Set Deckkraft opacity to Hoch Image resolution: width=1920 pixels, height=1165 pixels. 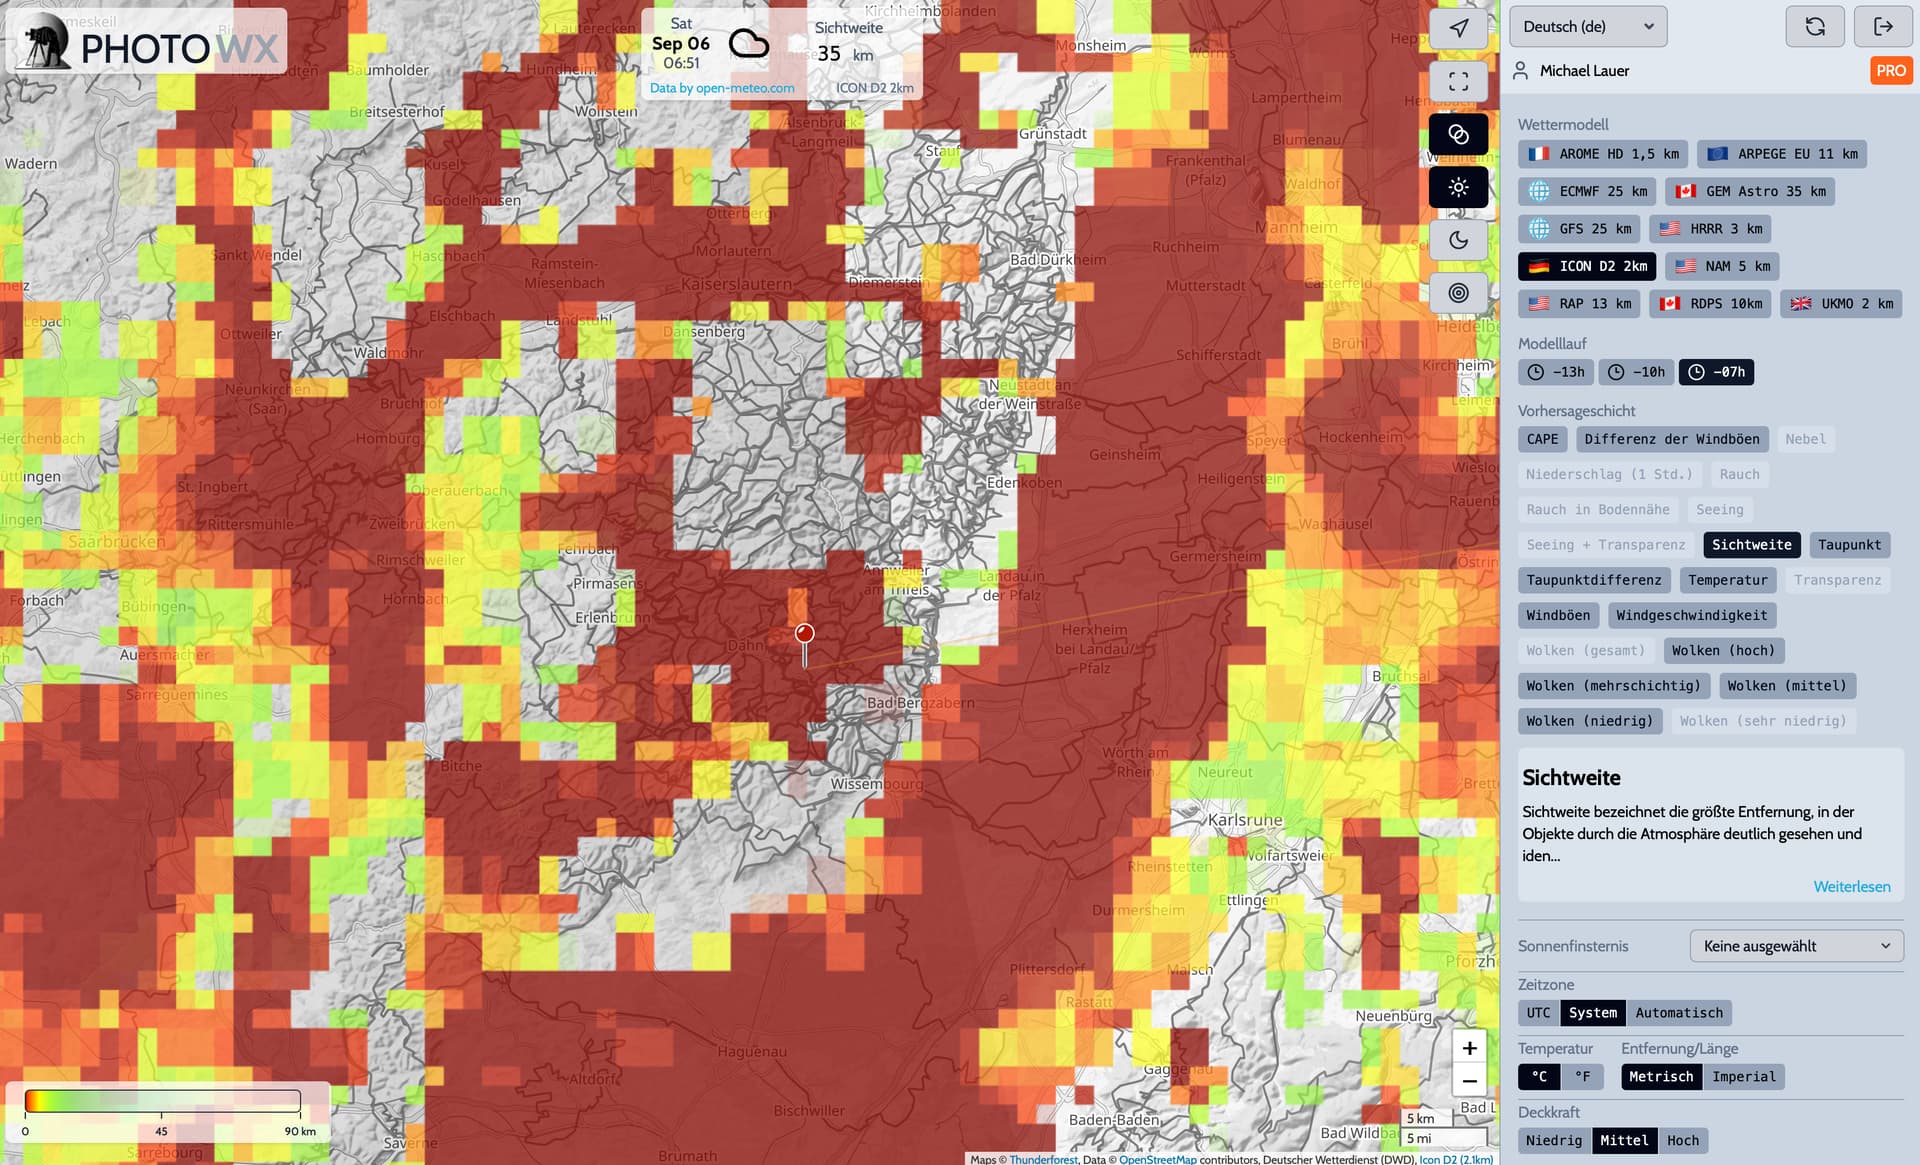tap(1682, 1141)
